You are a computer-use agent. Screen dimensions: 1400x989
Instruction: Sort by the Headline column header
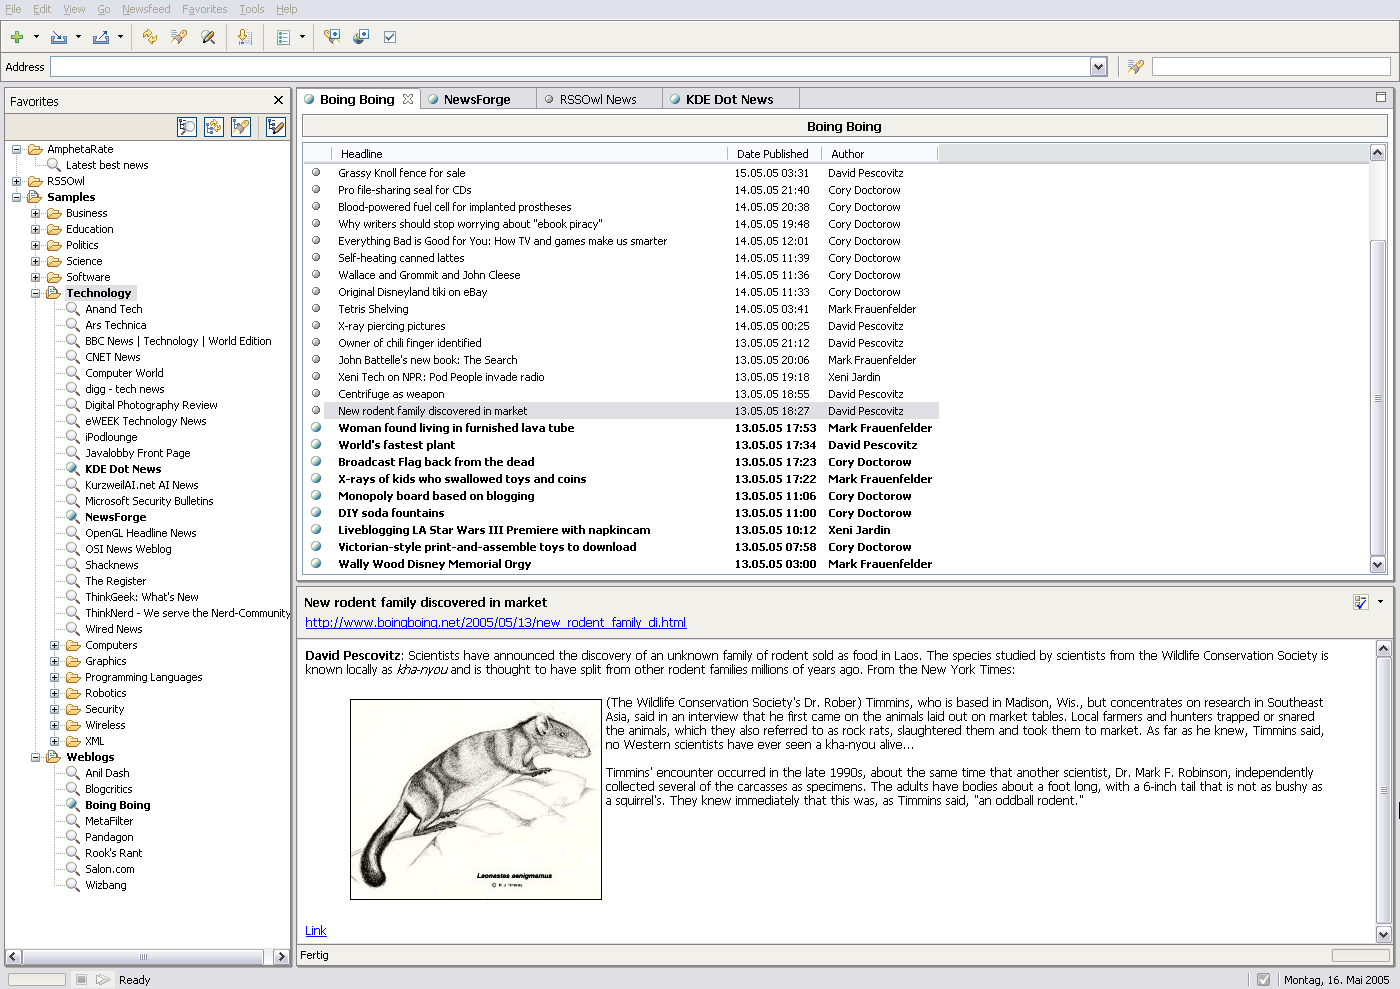coord(530,154)
